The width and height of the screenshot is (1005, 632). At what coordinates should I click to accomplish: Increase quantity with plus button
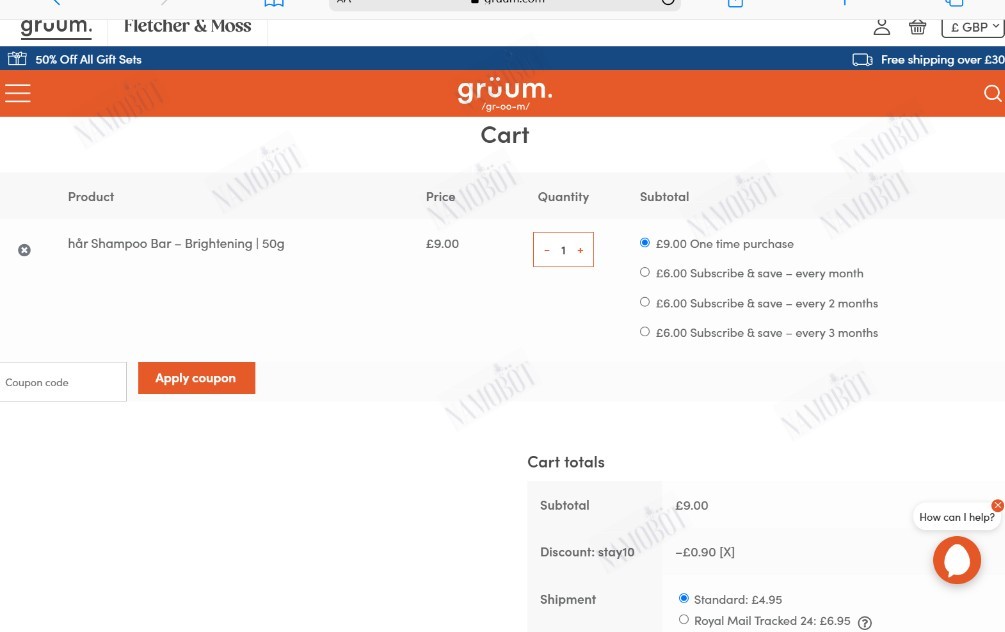(x=580, y=251)
